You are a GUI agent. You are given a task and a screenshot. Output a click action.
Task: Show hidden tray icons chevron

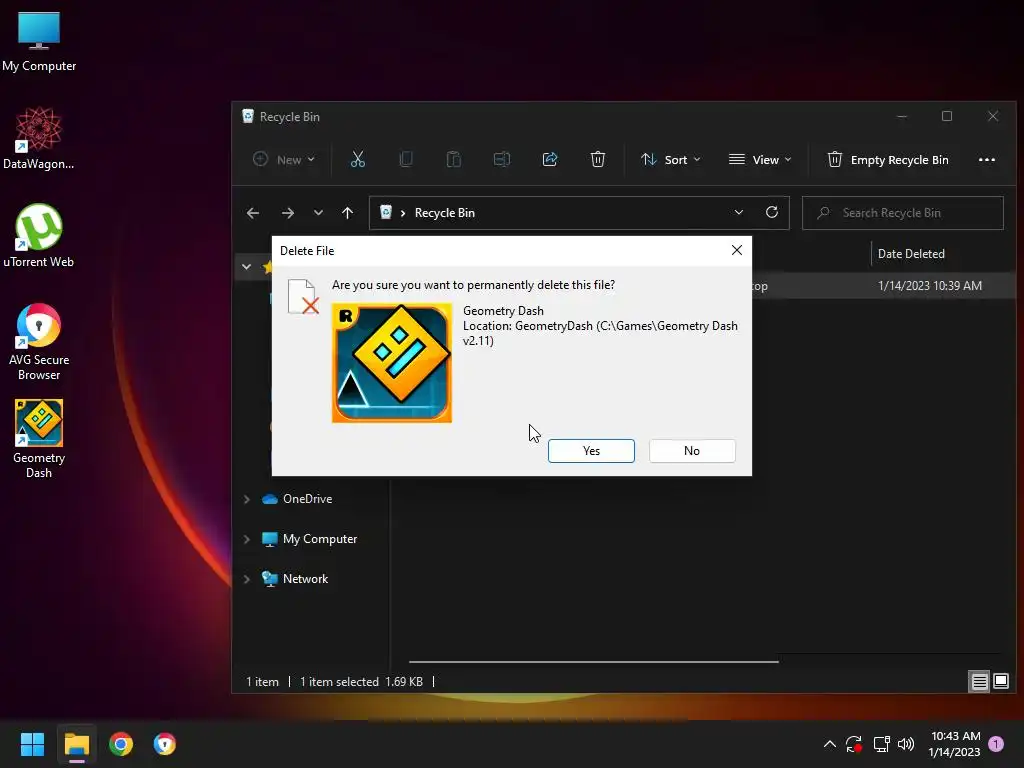(829, 744)
